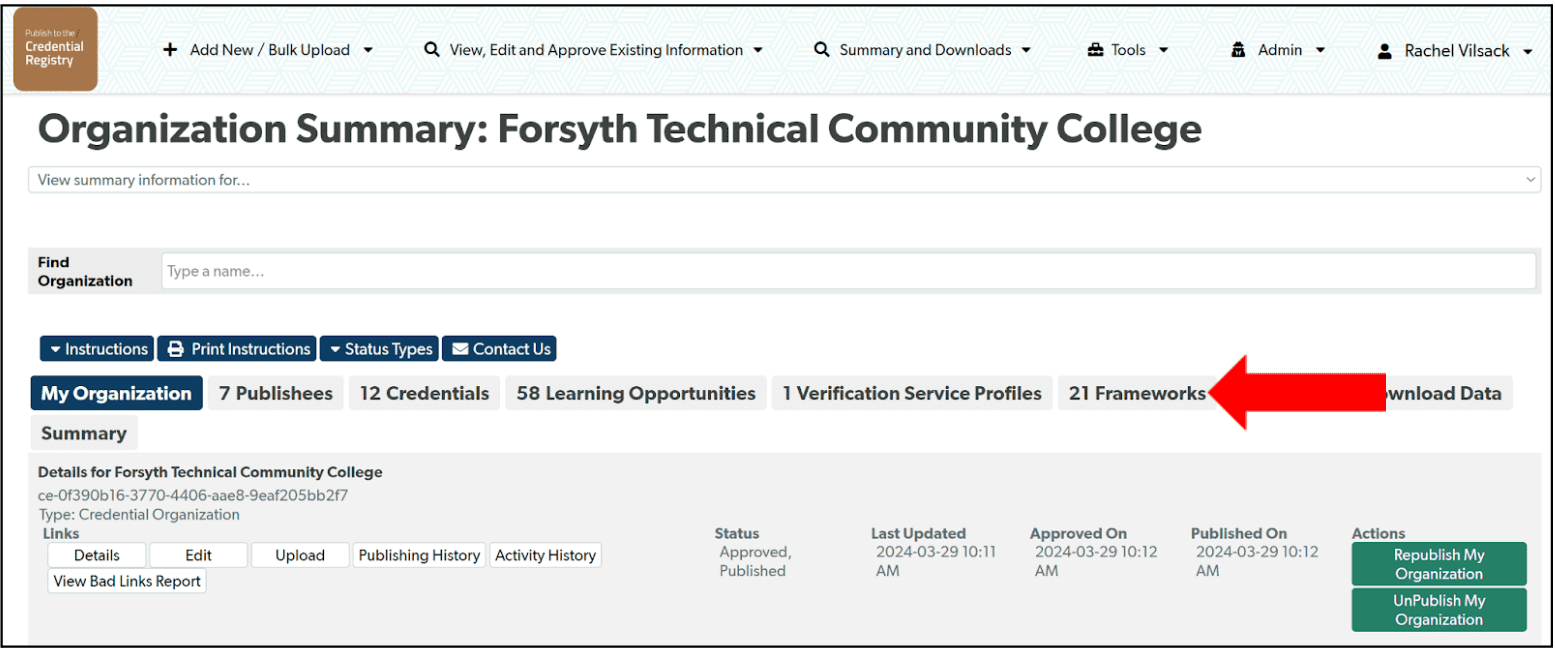
Task: Click the Publishing History link
Action: [419, 554]
